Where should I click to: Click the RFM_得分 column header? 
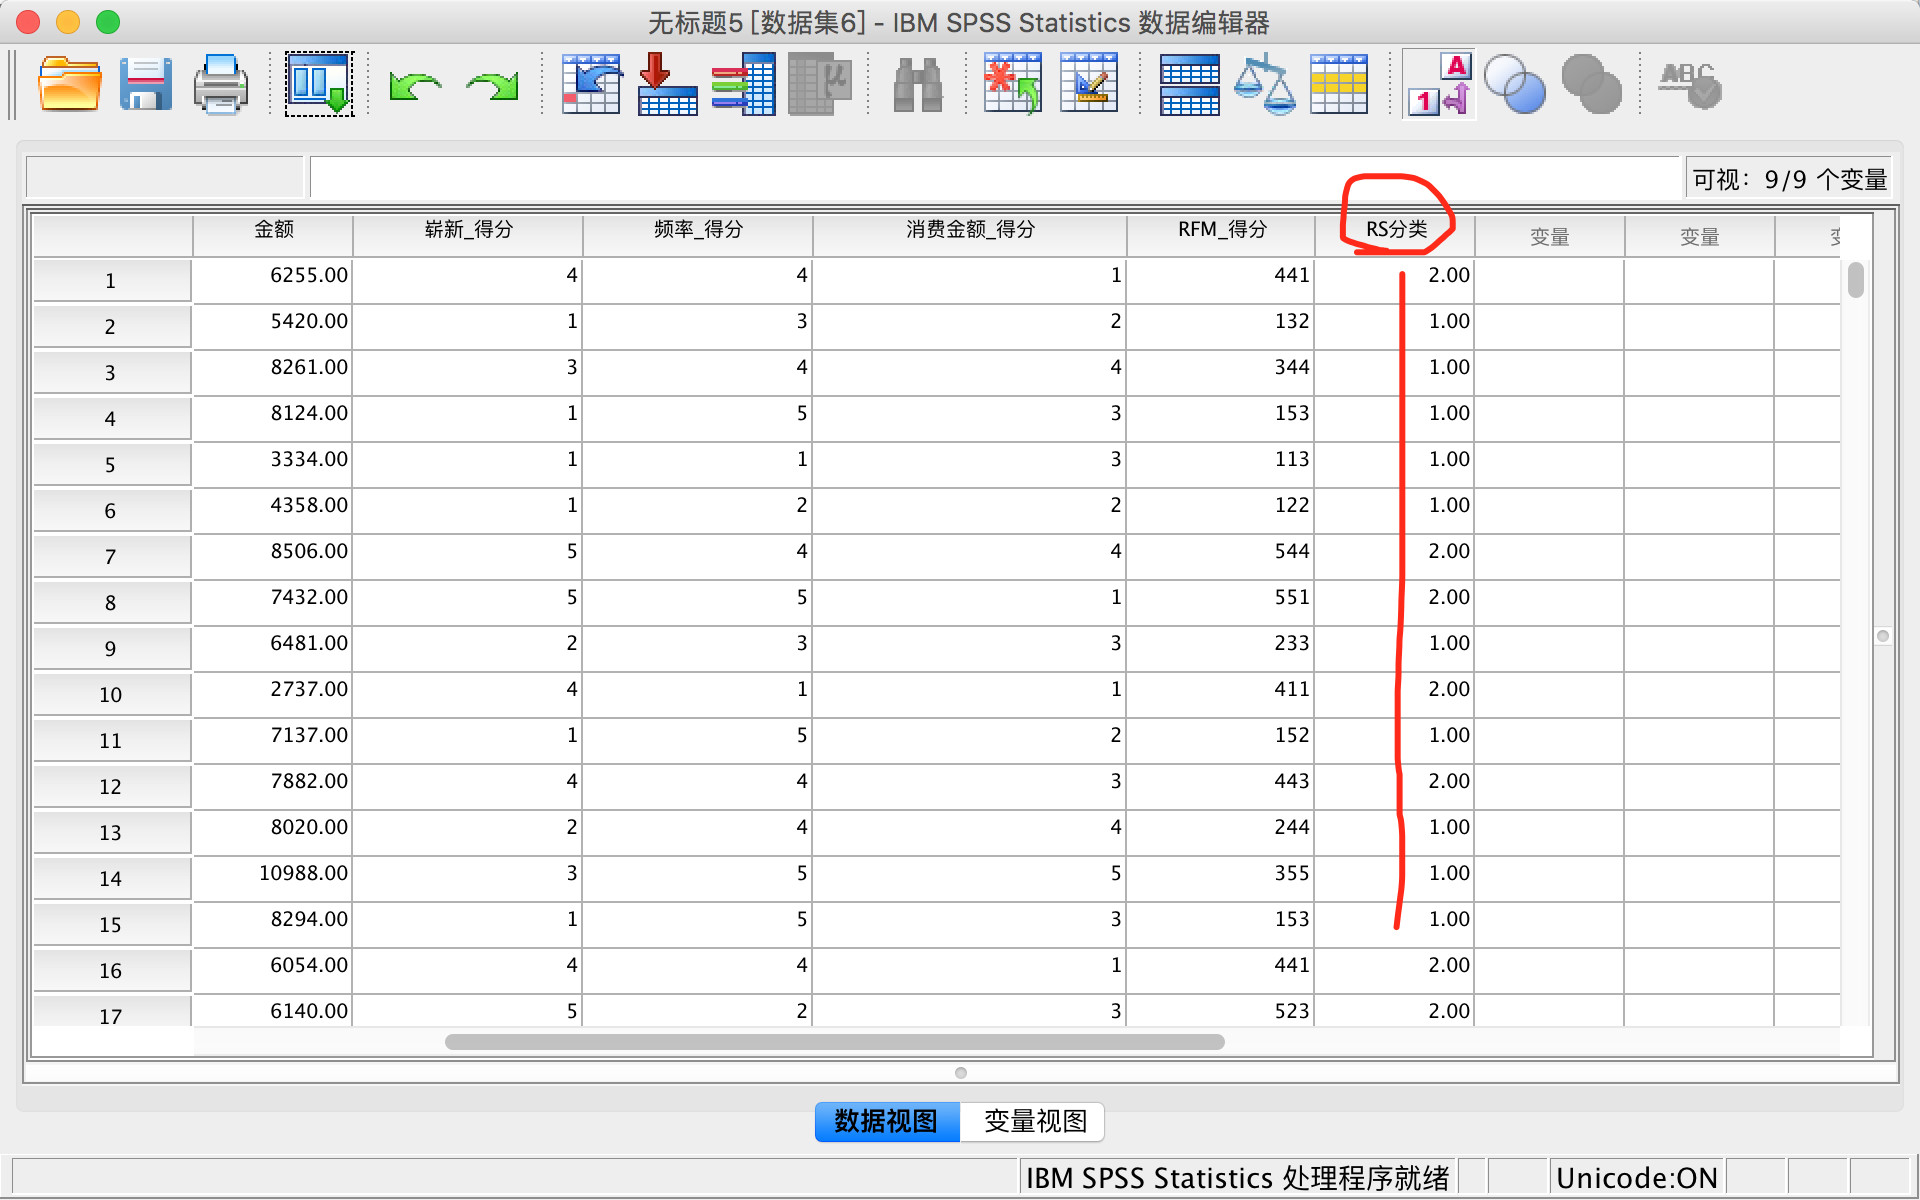1221,230
